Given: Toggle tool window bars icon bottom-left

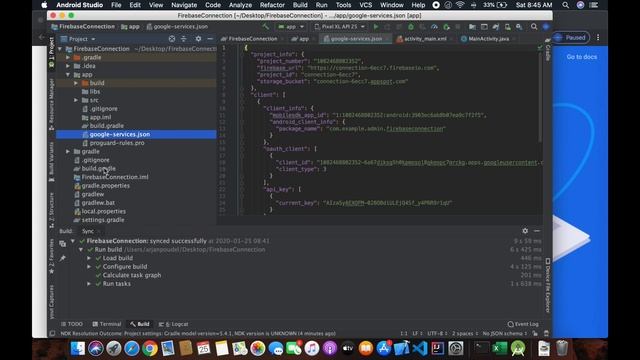Looking at the screenshot, I should click(x=52, y=333).
